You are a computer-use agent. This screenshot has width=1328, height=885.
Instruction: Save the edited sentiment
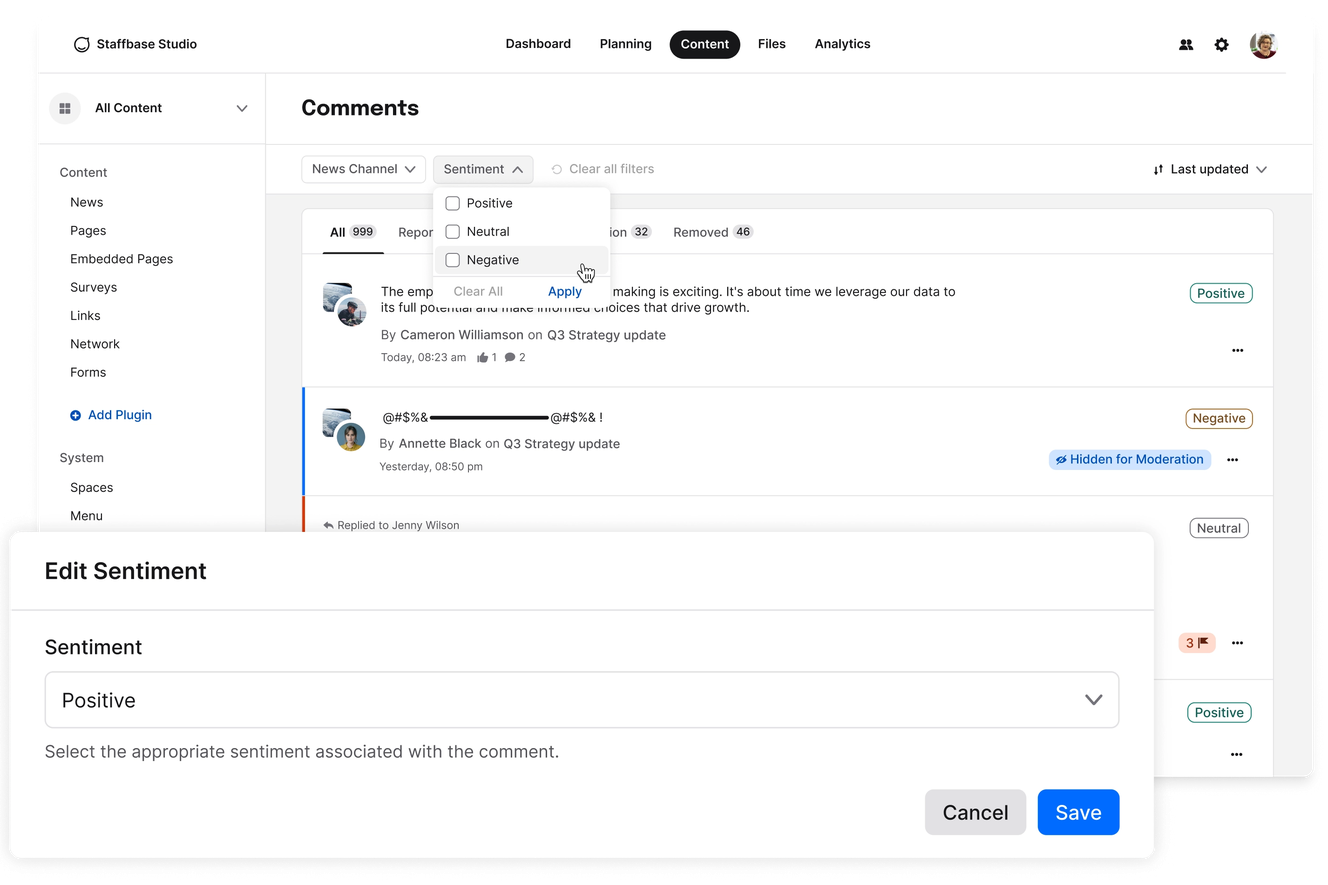1078,812
